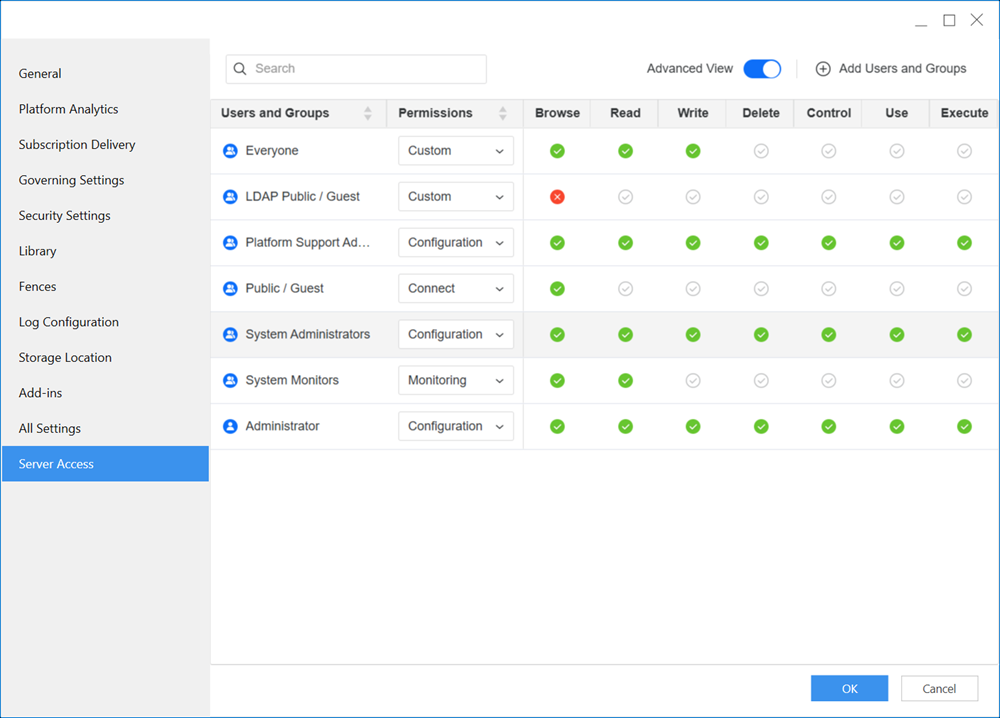Viewport: 1000px width, 718px height.
Task: Click sort arrows on Users and Groups column
Action: (x=368, y=113)
